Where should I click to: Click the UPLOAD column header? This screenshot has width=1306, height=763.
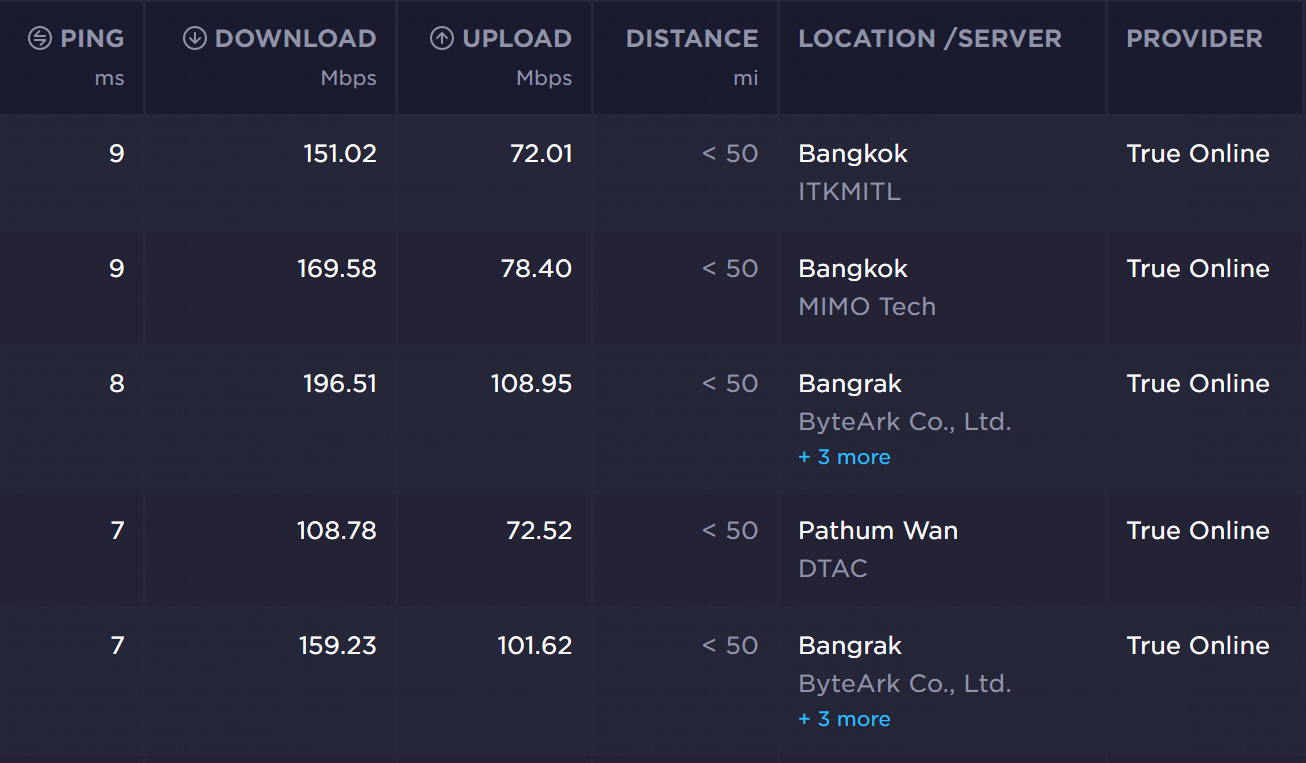click(x=517, y=39)
